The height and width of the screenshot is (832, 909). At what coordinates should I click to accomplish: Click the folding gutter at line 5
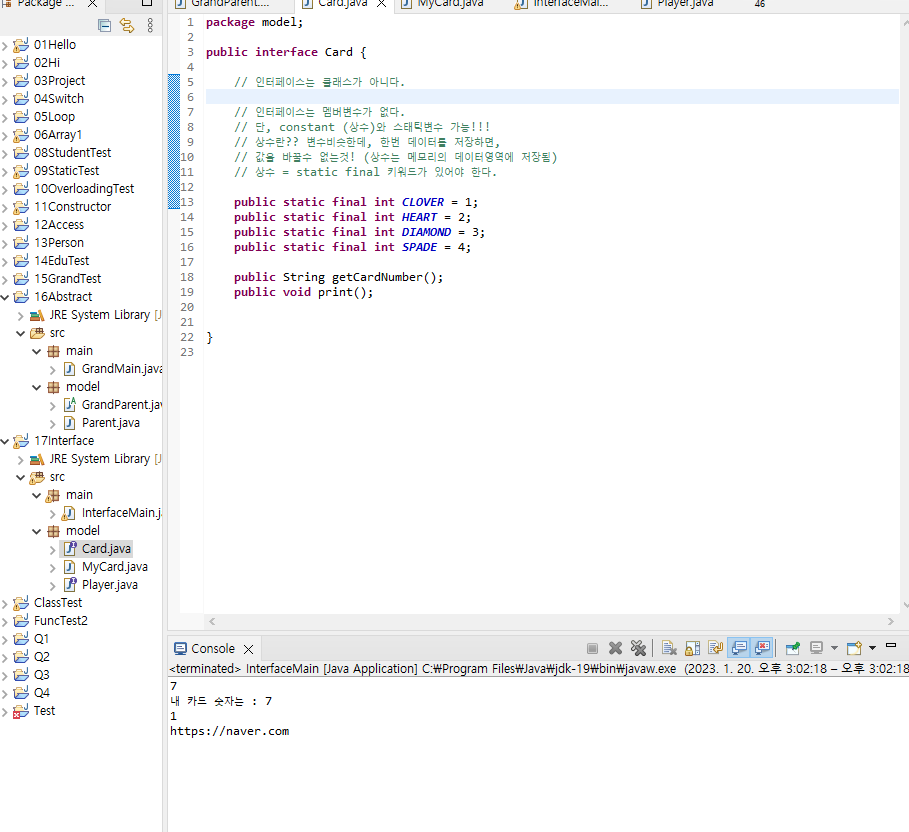173,82
